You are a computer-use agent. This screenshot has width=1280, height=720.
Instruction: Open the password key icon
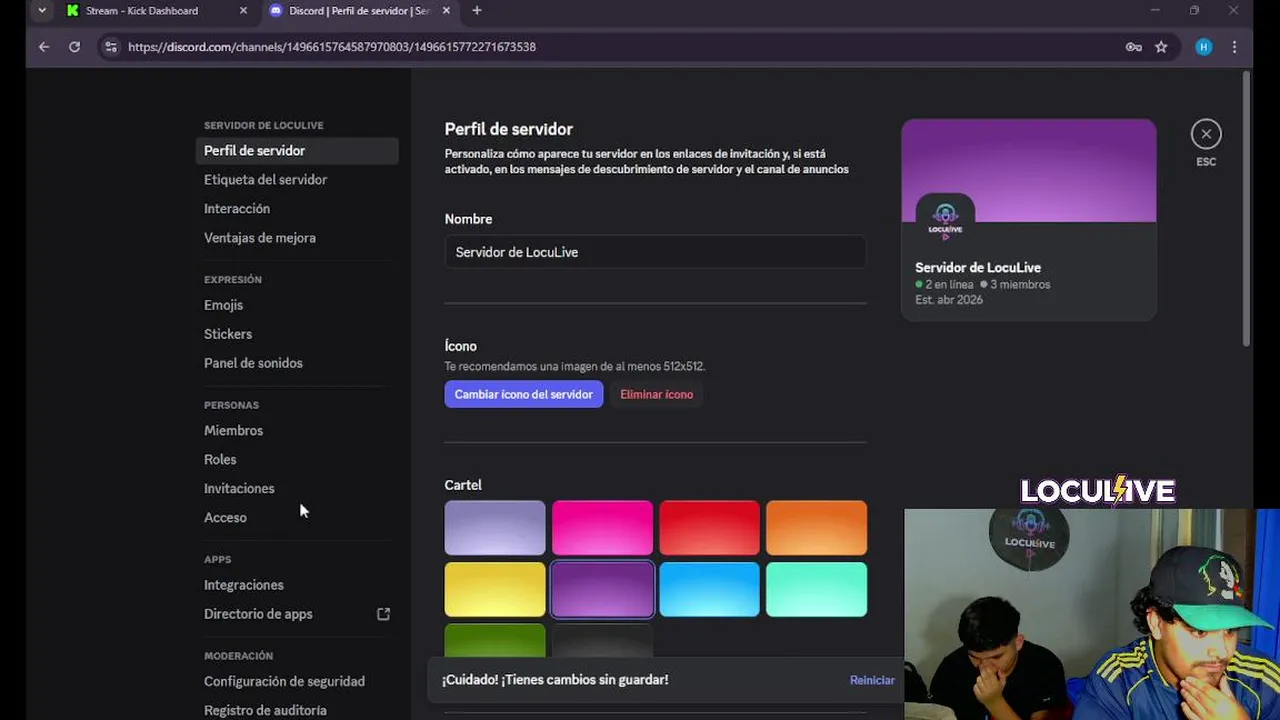pyautogui.click(x=1133, y=47)
